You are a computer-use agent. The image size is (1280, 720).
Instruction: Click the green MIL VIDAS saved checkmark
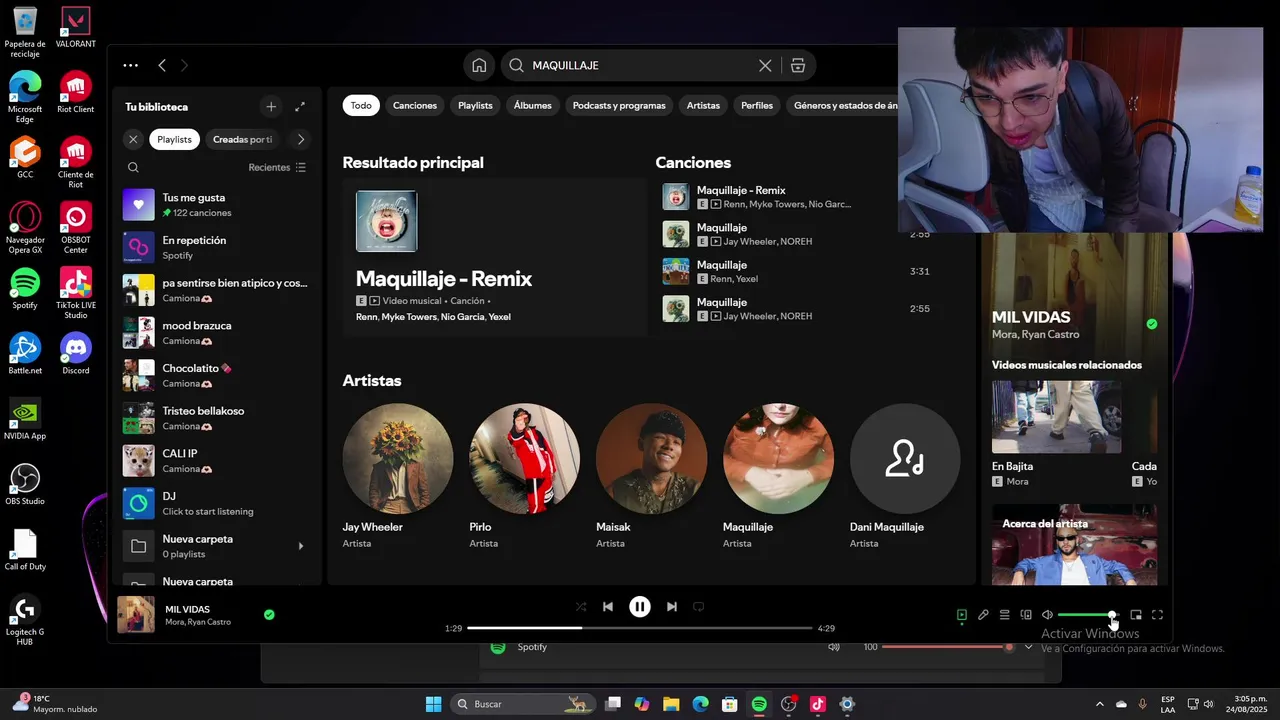tap(269, 615)
